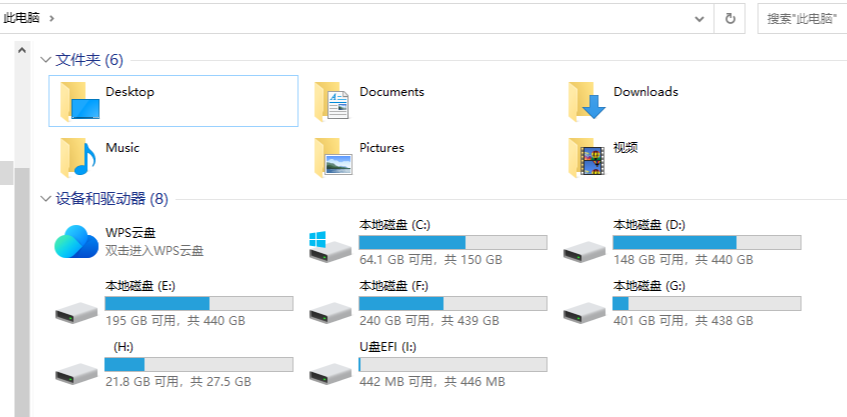Click the 视频 label text
The width and height of the screenshot is (847, 417).
click(626, 147)
